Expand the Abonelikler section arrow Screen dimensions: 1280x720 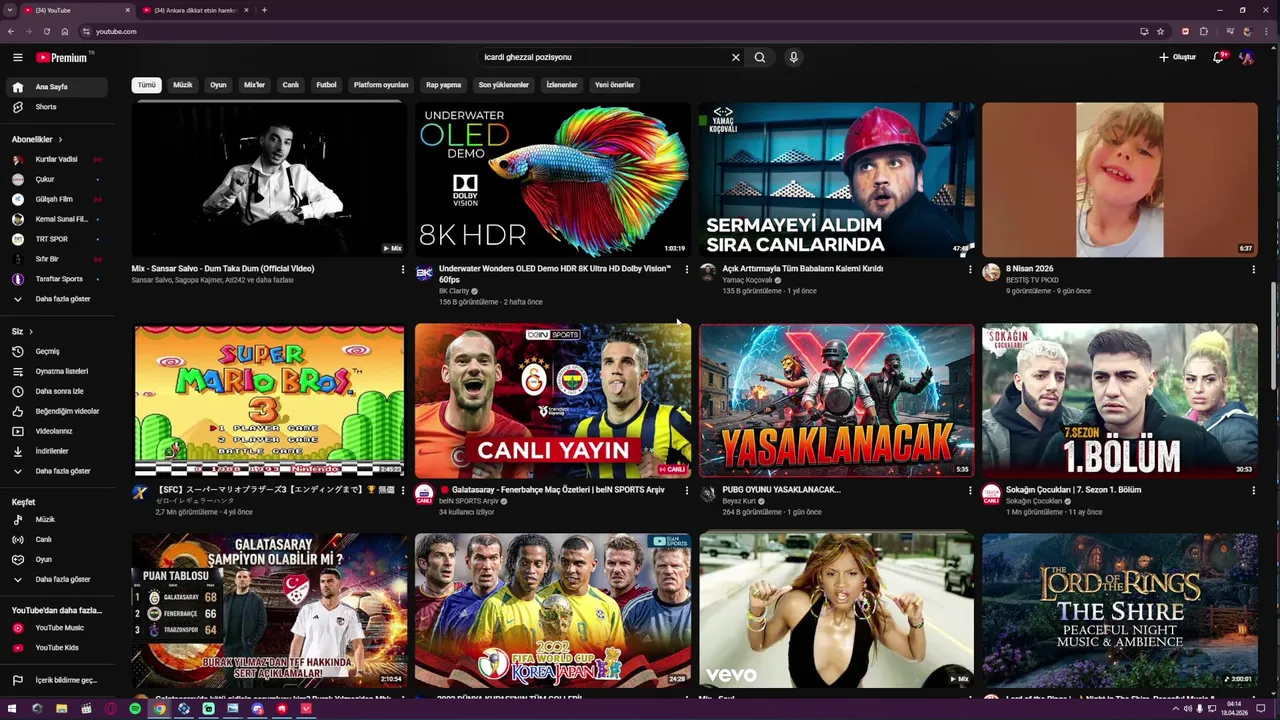coord(60,139)
